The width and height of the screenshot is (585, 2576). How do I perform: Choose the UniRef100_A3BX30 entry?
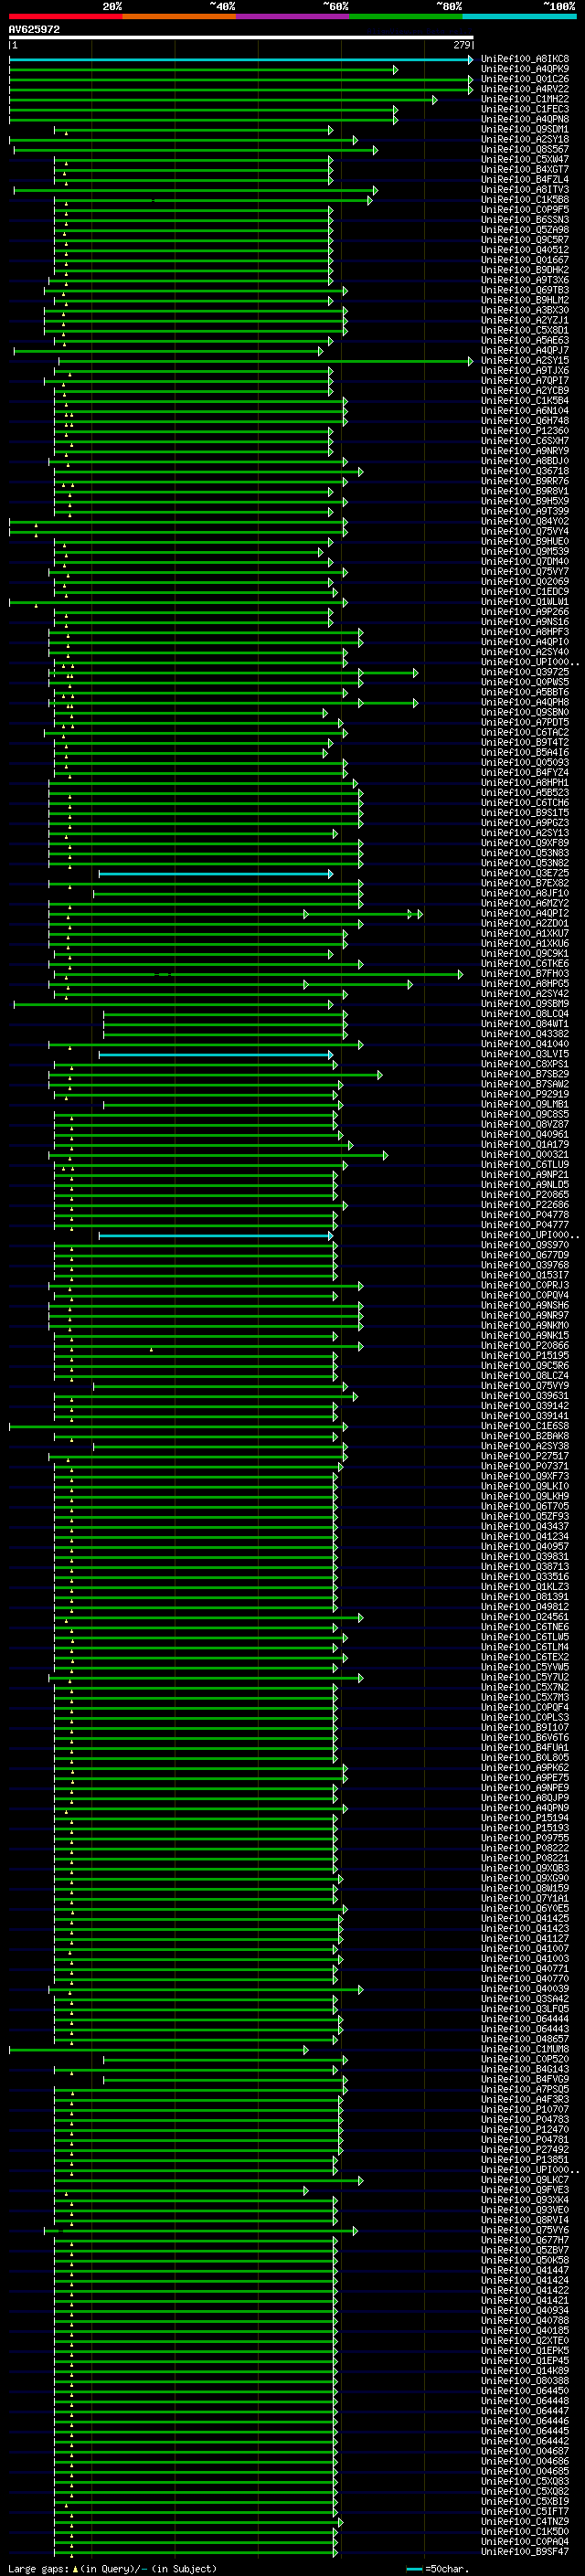click(x=525, y=311)
